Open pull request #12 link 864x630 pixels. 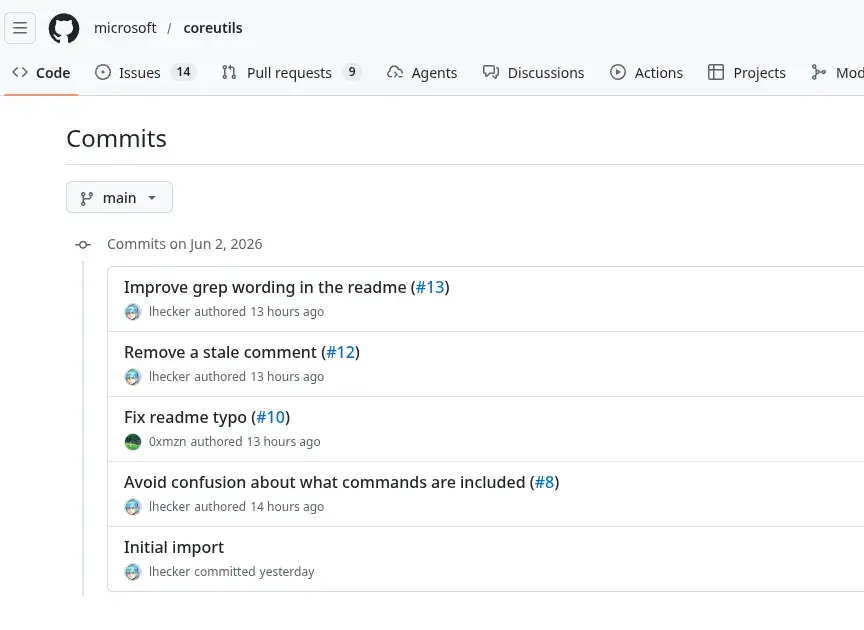341,352
